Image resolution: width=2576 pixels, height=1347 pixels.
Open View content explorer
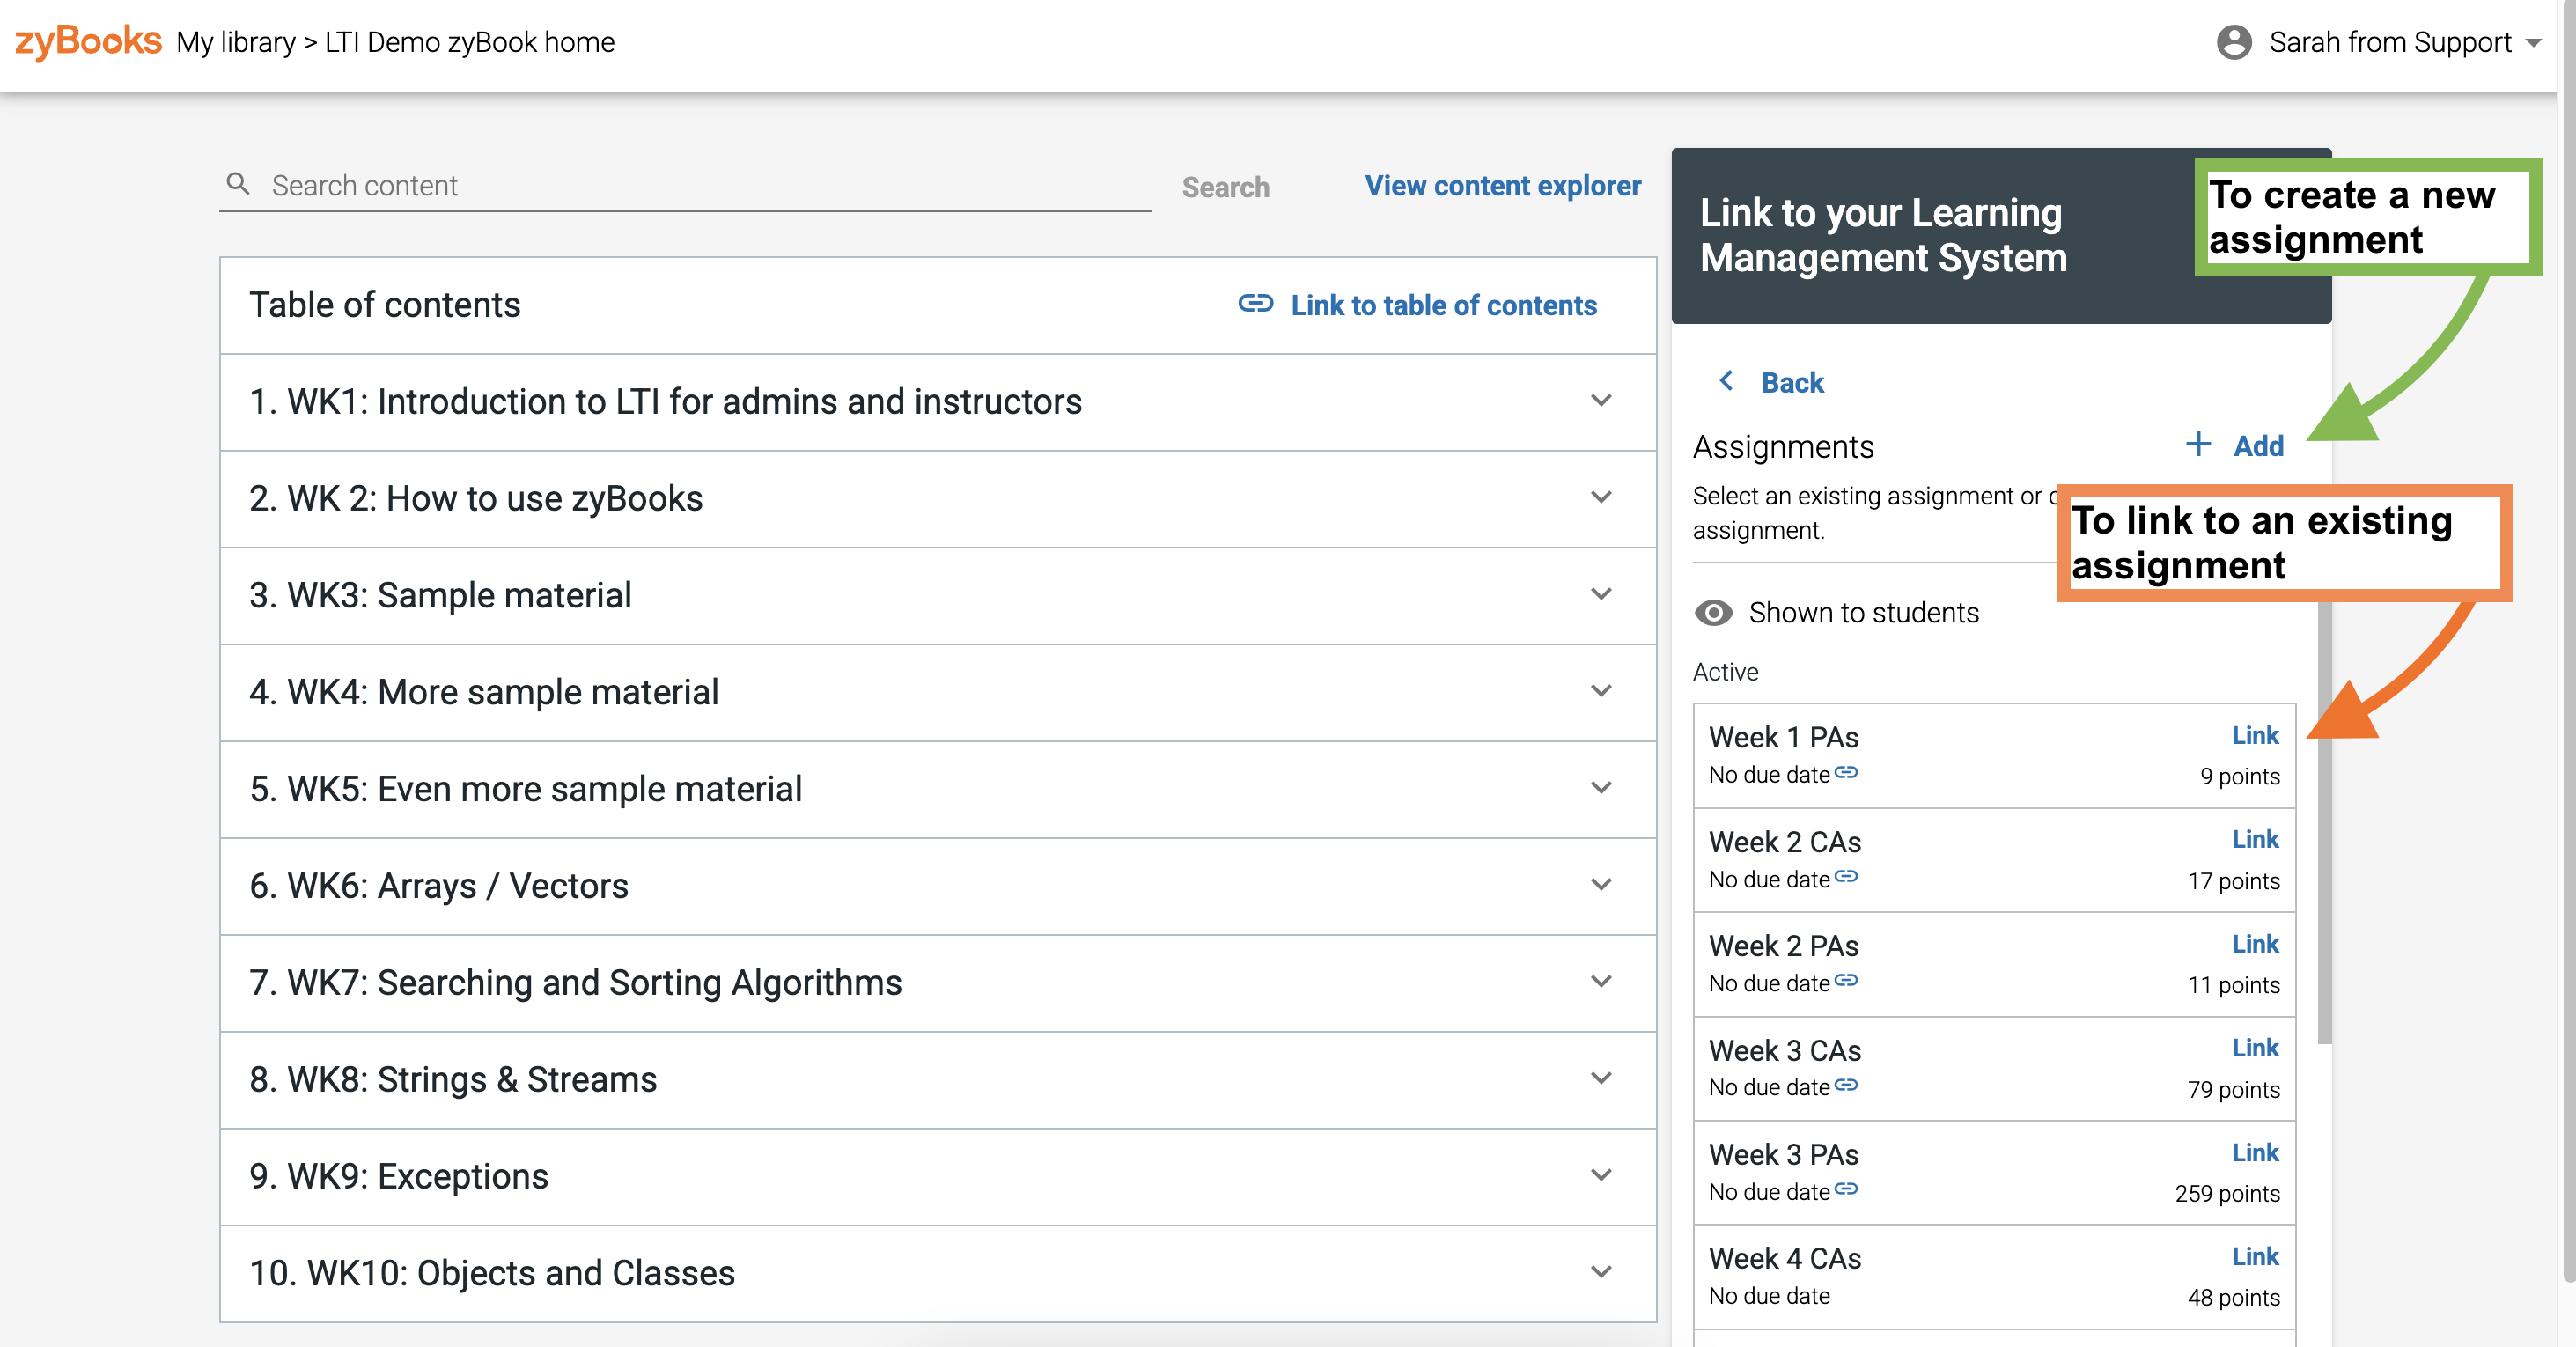point(1502,186)
